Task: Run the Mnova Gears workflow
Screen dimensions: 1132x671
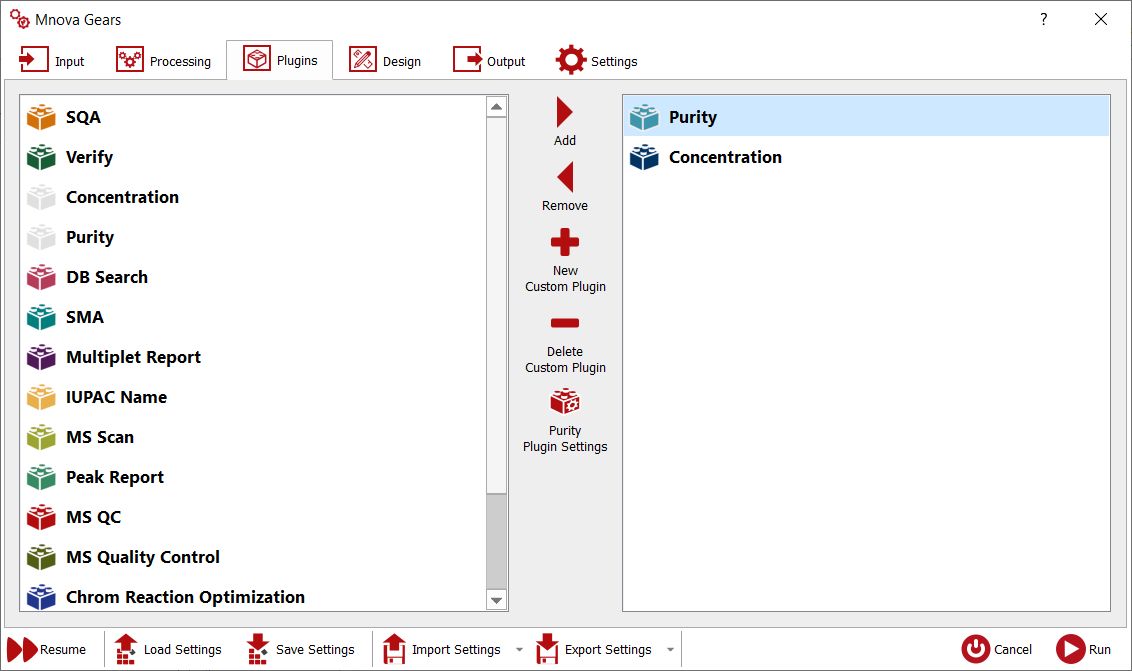Action: [x=1084, y=649]
